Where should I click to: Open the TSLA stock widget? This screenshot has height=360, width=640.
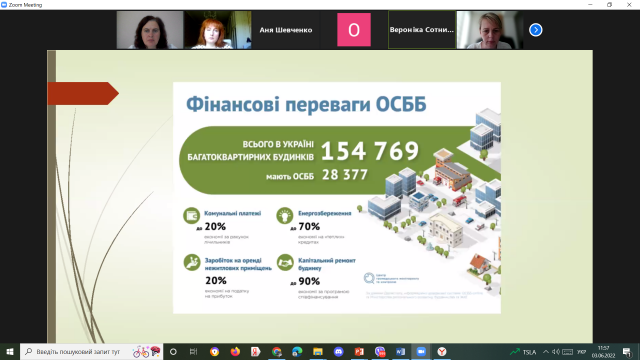click(x=523, y=351)
